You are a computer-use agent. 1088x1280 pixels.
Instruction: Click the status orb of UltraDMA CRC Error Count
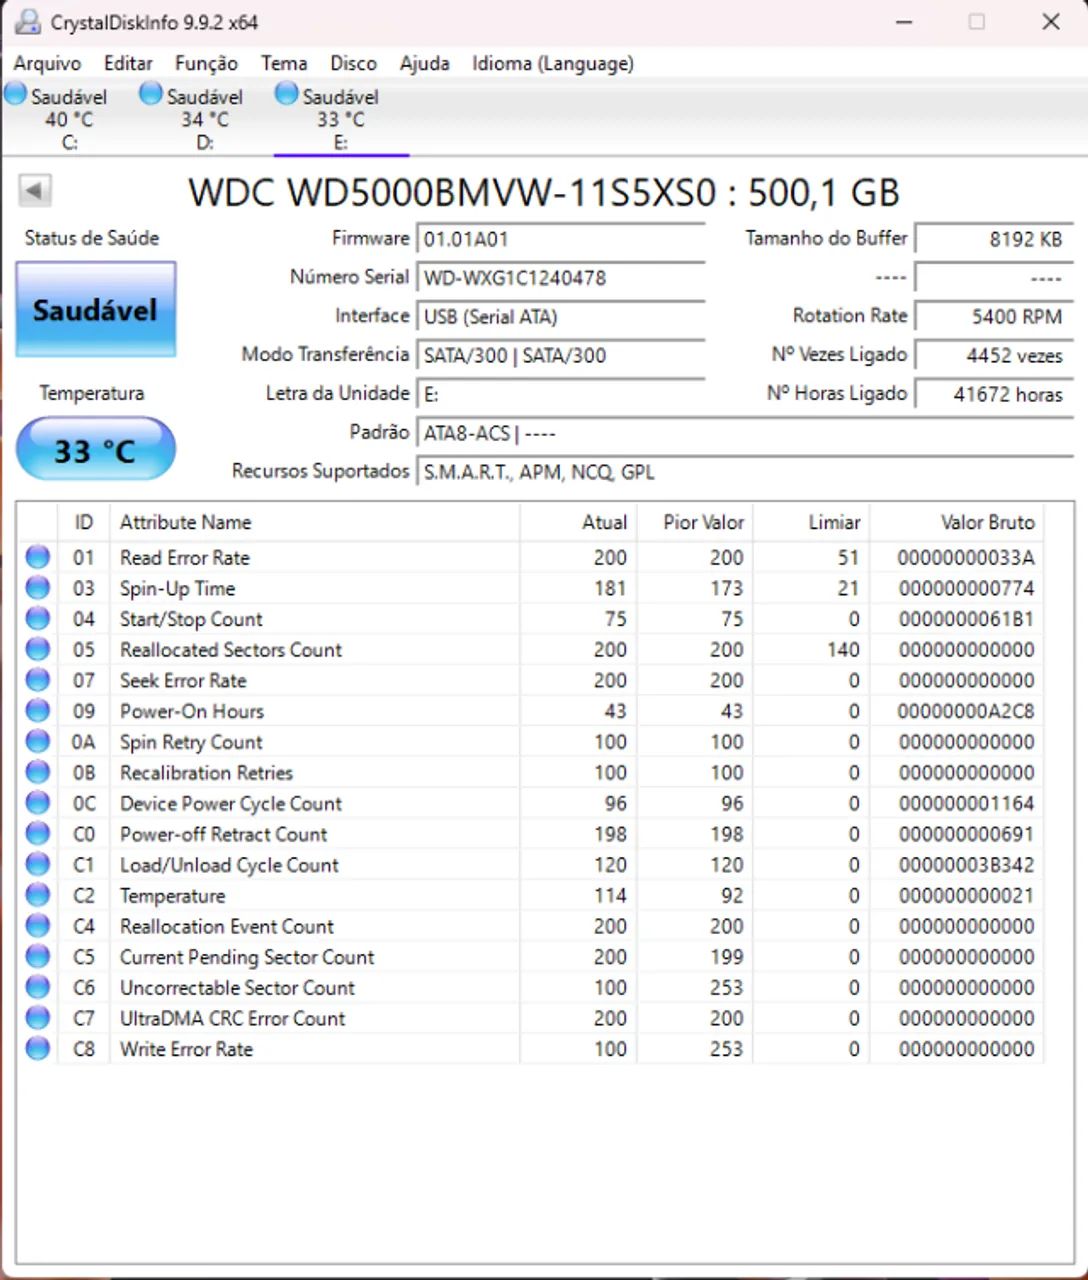38,1018
